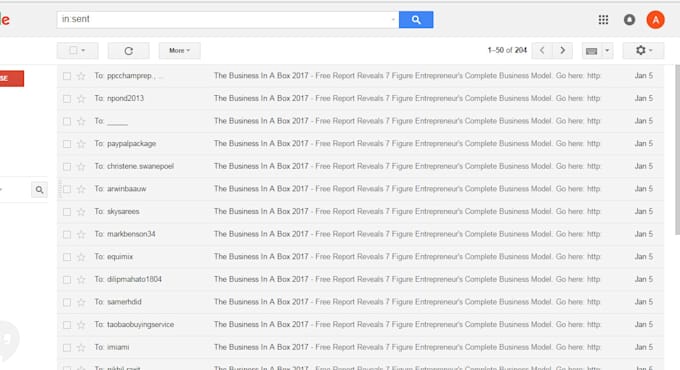The image size is (680, 370).
Task: Star the email to npond2013
Action: tap(81, 98)
